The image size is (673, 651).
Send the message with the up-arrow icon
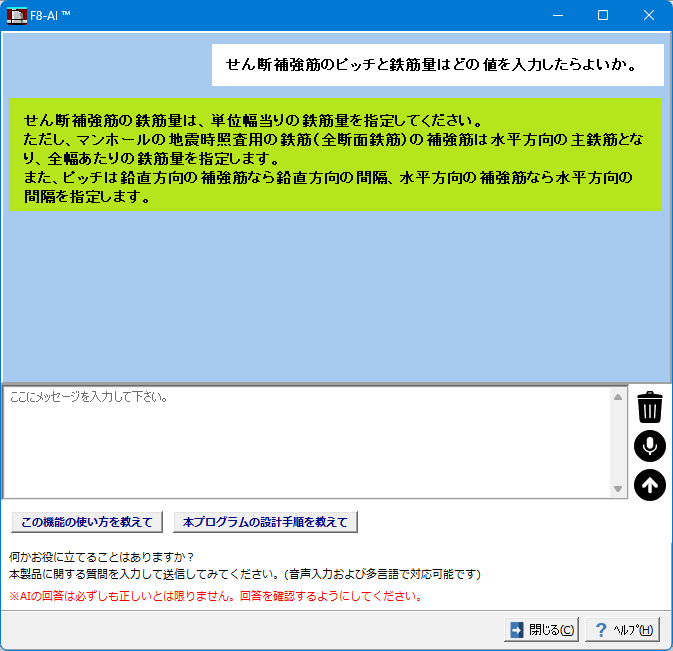click(649, 485)
